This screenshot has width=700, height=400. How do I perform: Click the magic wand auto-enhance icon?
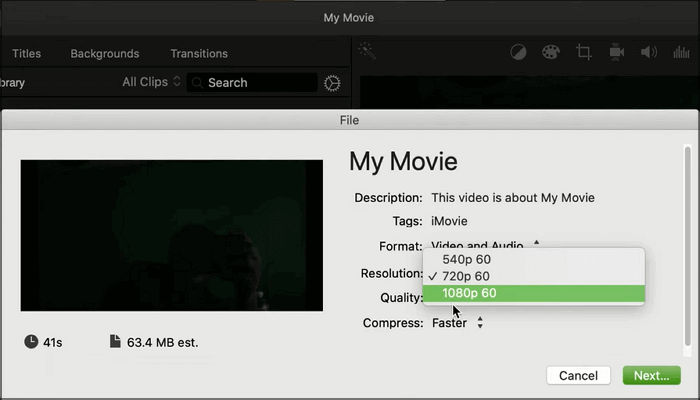click(x=367, y=51)
